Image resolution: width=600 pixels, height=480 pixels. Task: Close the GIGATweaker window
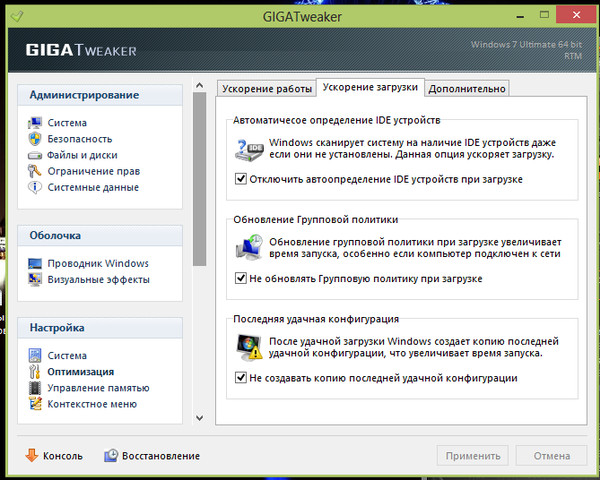[576, 15]
